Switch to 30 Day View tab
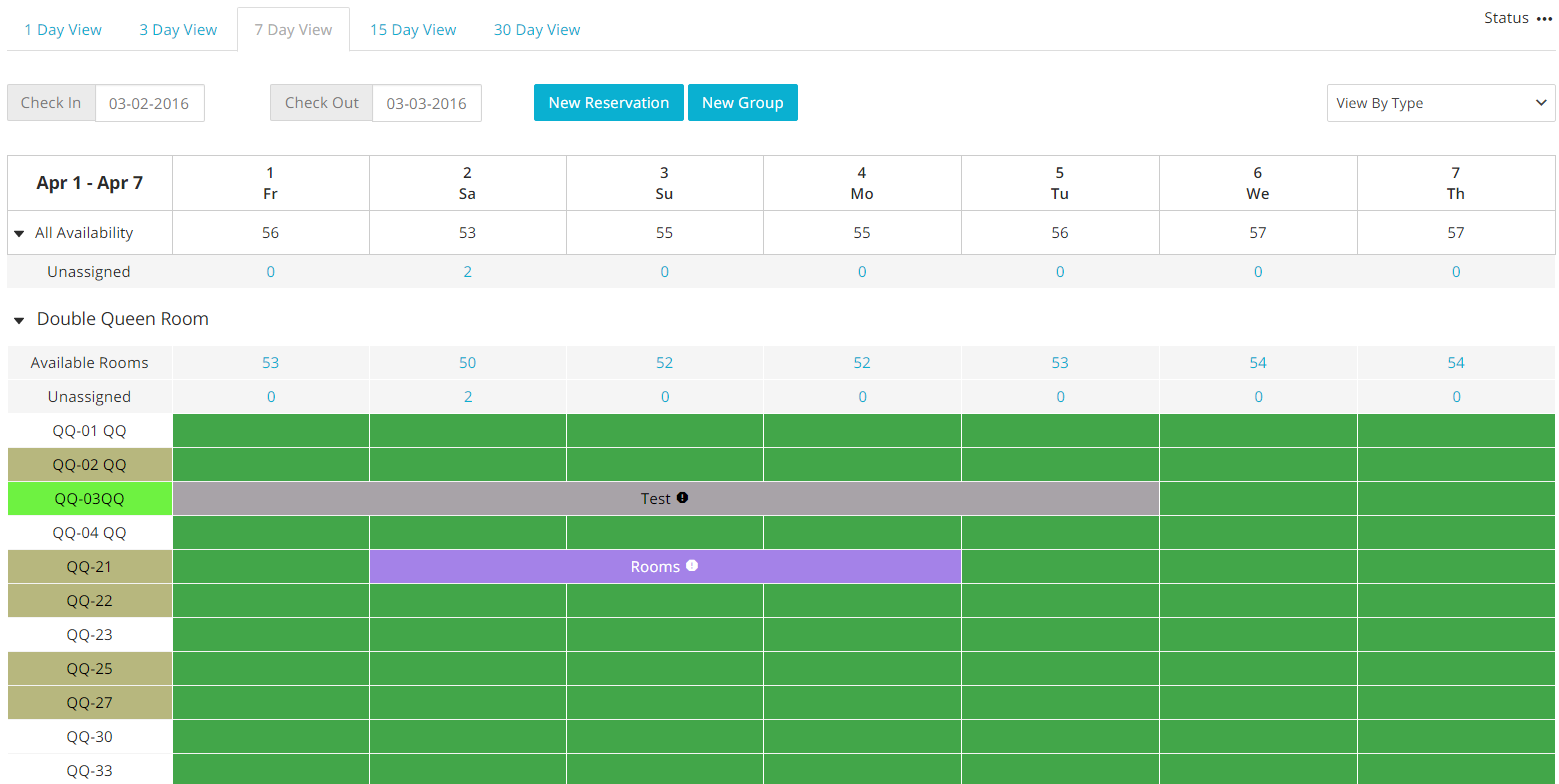Image resolution: width=1559 pixels, height=784 pixels. point(537,30)
